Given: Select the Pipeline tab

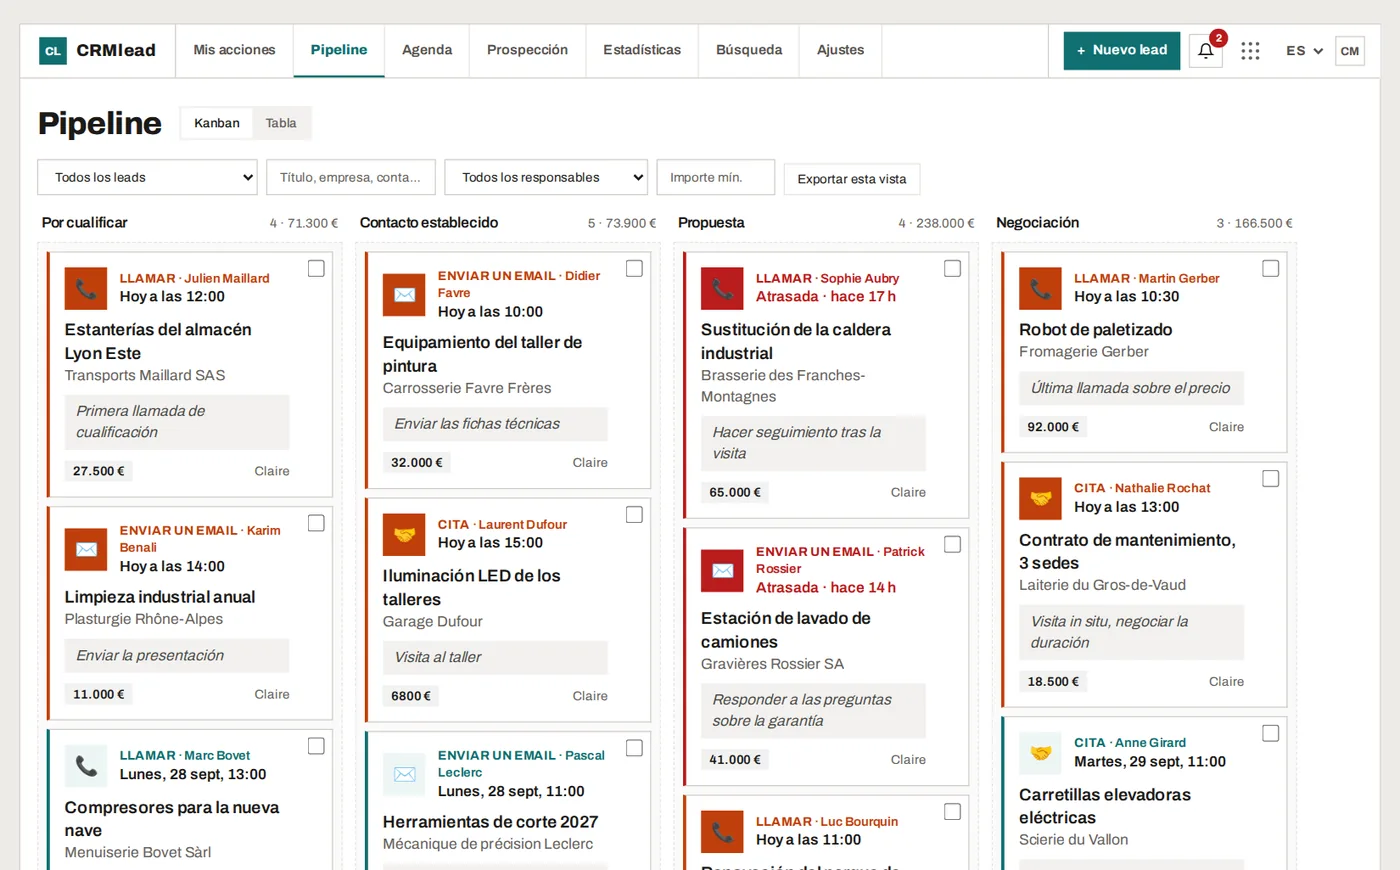Looking at the screenshot, I should coord(339,50).
